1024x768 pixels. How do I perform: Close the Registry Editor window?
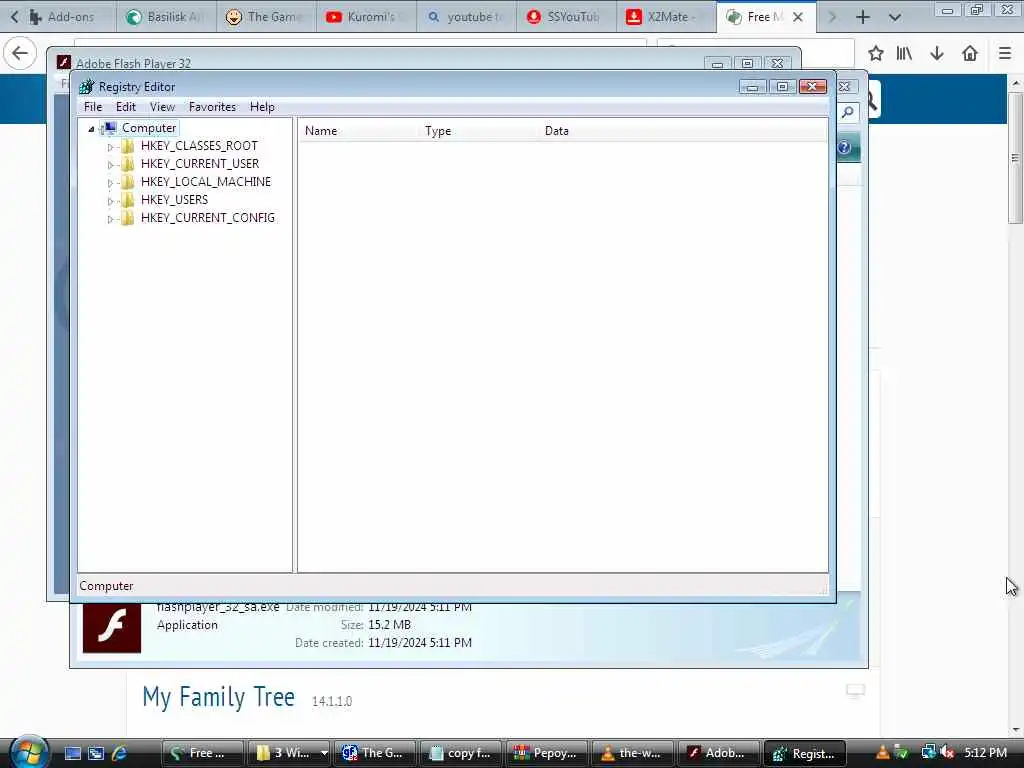point(812,86)
